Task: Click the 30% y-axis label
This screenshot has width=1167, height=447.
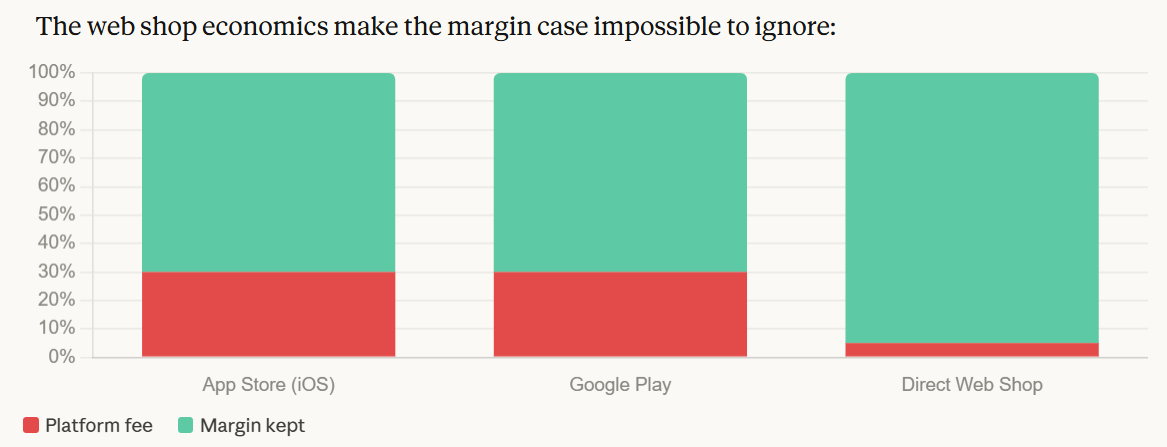Action: [x=56, y=272]
